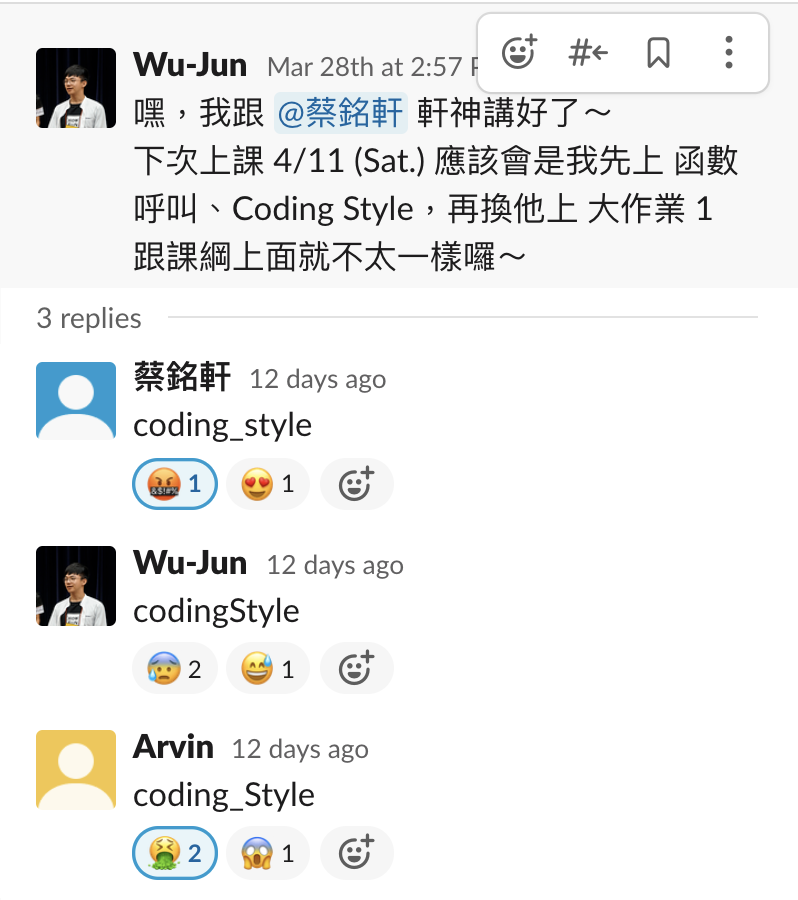Viewport: 798px width, 900px height.
Task: Toggle the vomiting face reaction
Action: pos(175,852)
